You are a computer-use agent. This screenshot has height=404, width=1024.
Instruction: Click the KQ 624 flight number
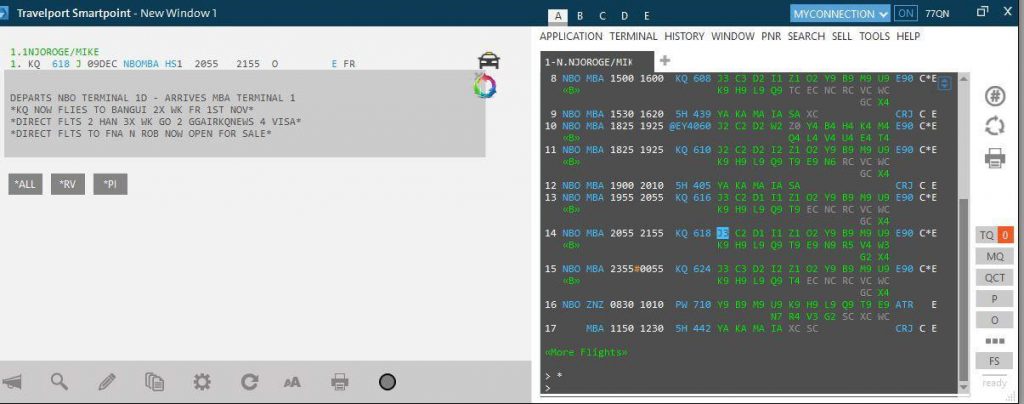(x=693, y=269)
